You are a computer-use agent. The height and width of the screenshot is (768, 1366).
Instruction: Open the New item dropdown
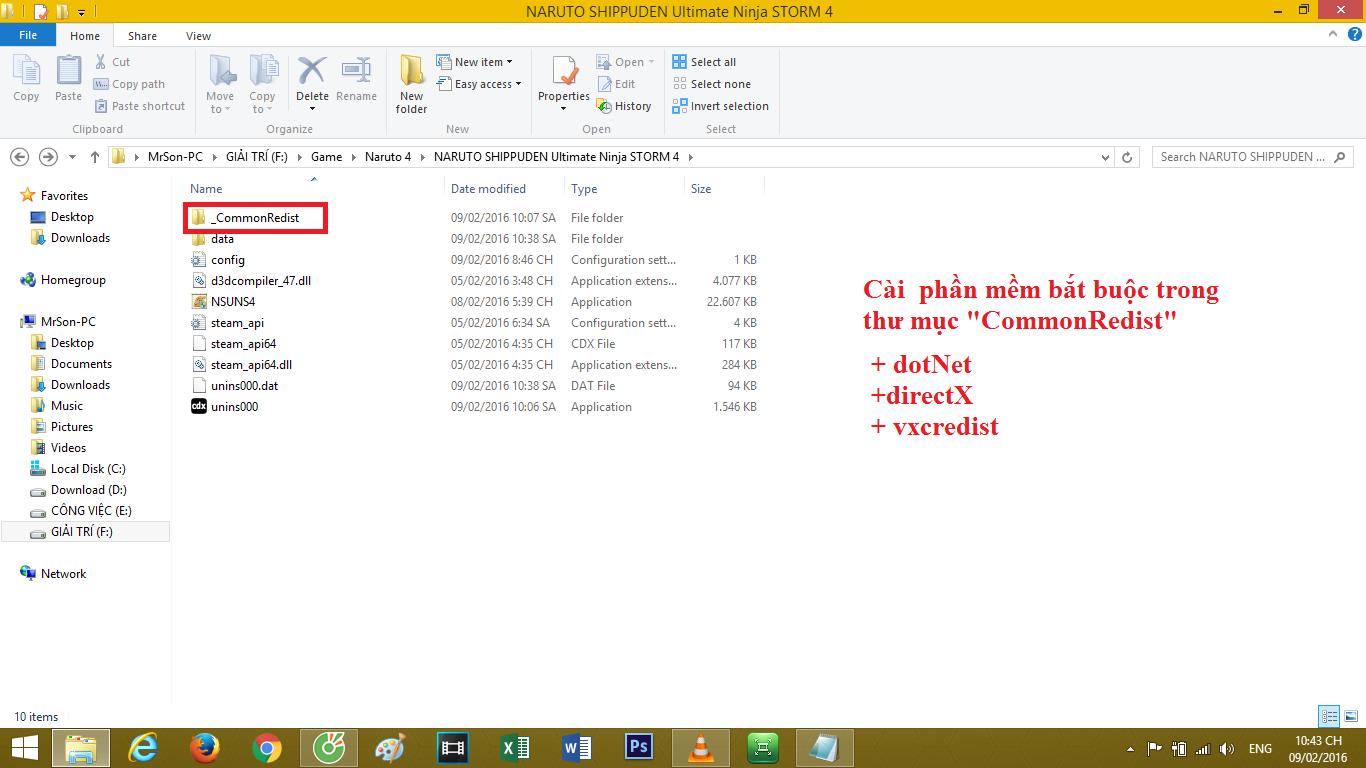point(475,62)
